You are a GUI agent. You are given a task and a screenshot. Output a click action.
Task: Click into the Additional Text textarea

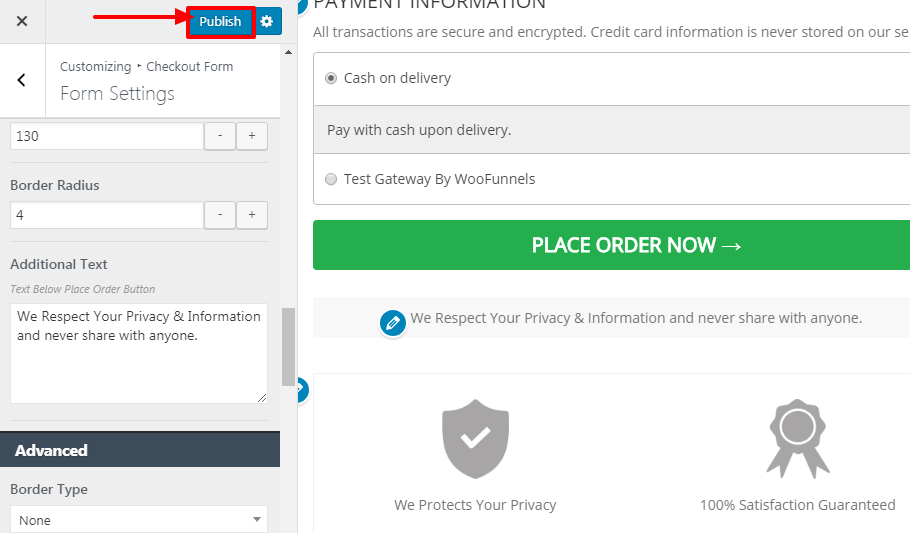[x=139, y=353]
